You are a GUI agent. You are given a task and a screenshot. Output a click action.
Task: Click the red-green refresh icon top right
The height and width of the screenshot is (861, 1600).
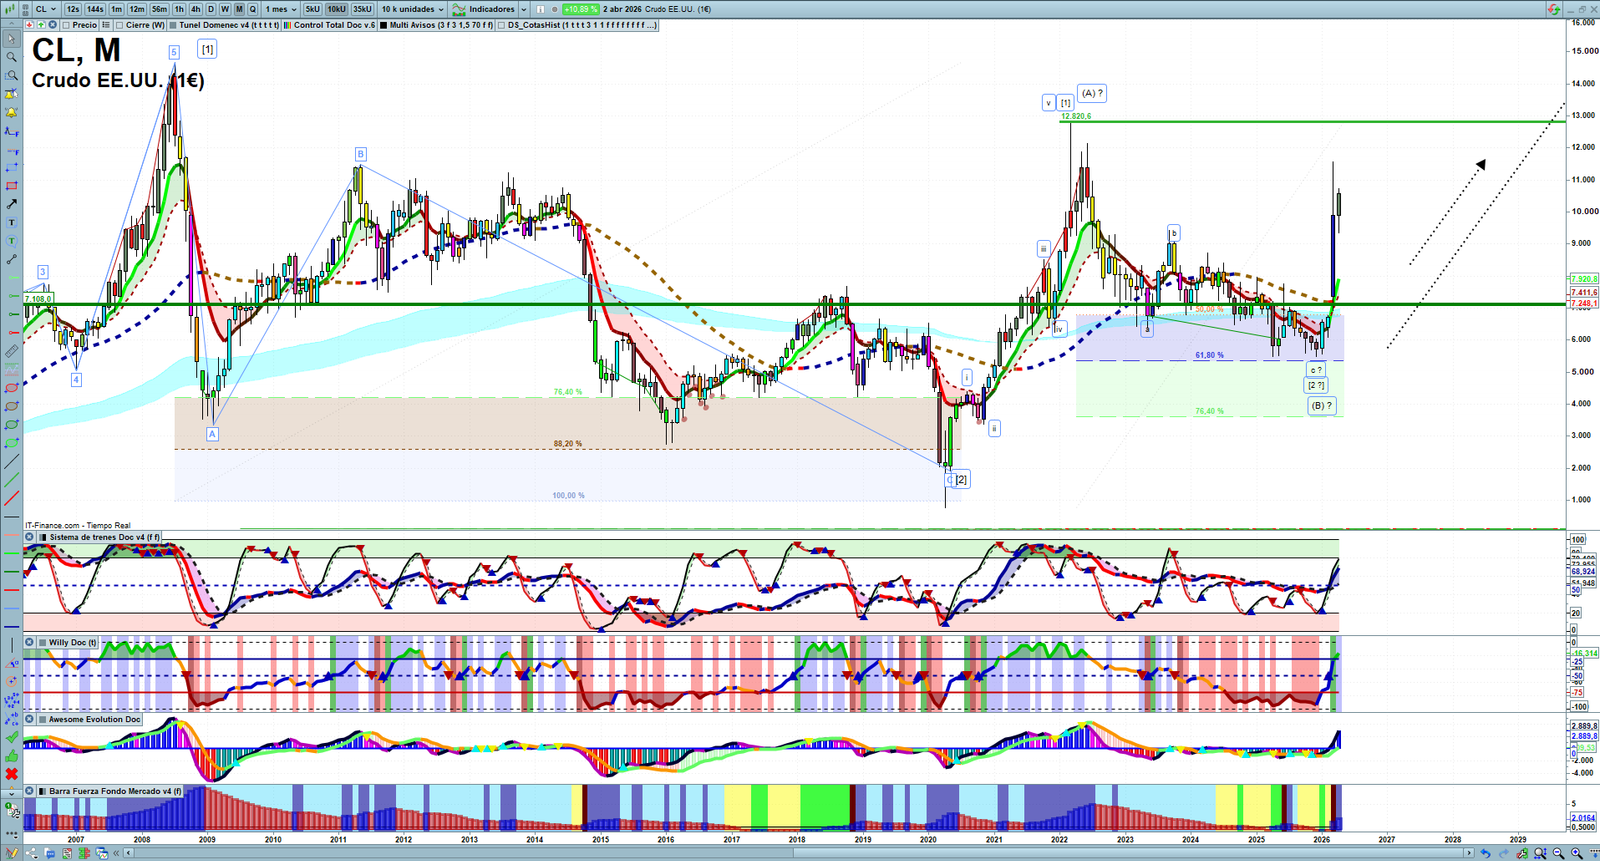(1553, 9)
